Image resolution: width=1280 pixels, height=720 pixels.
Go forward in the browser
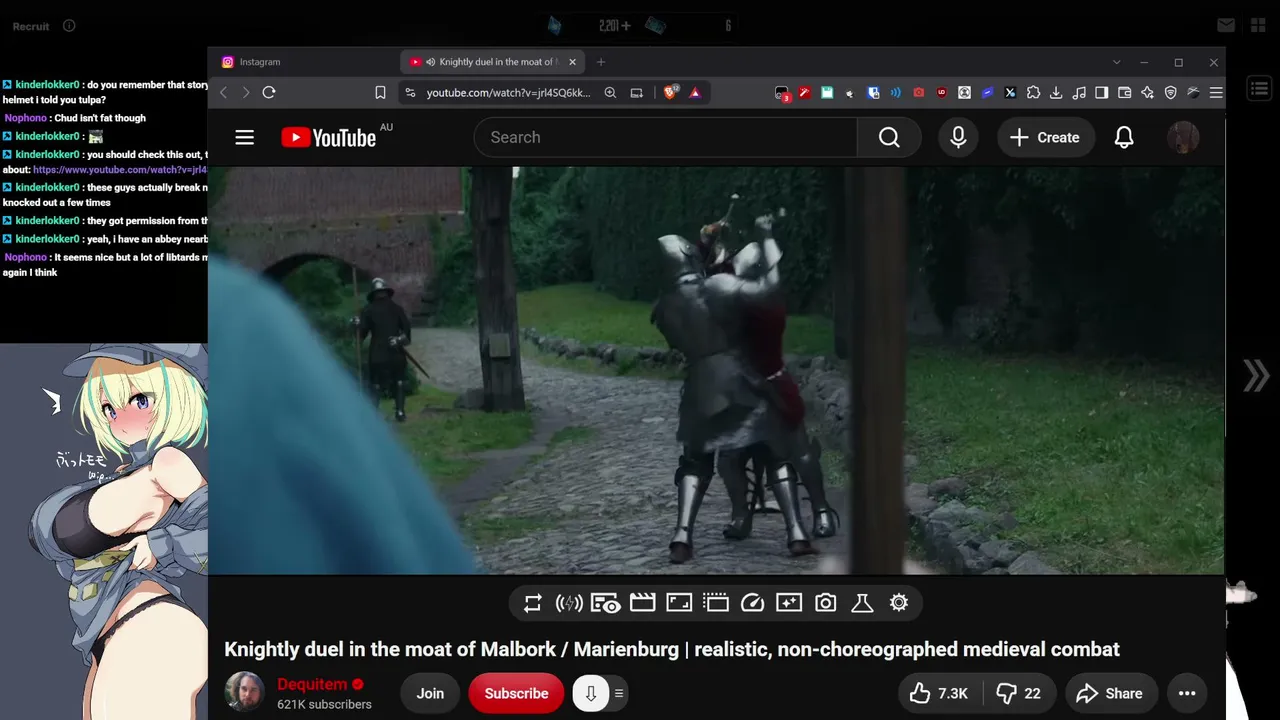[245, 93]
